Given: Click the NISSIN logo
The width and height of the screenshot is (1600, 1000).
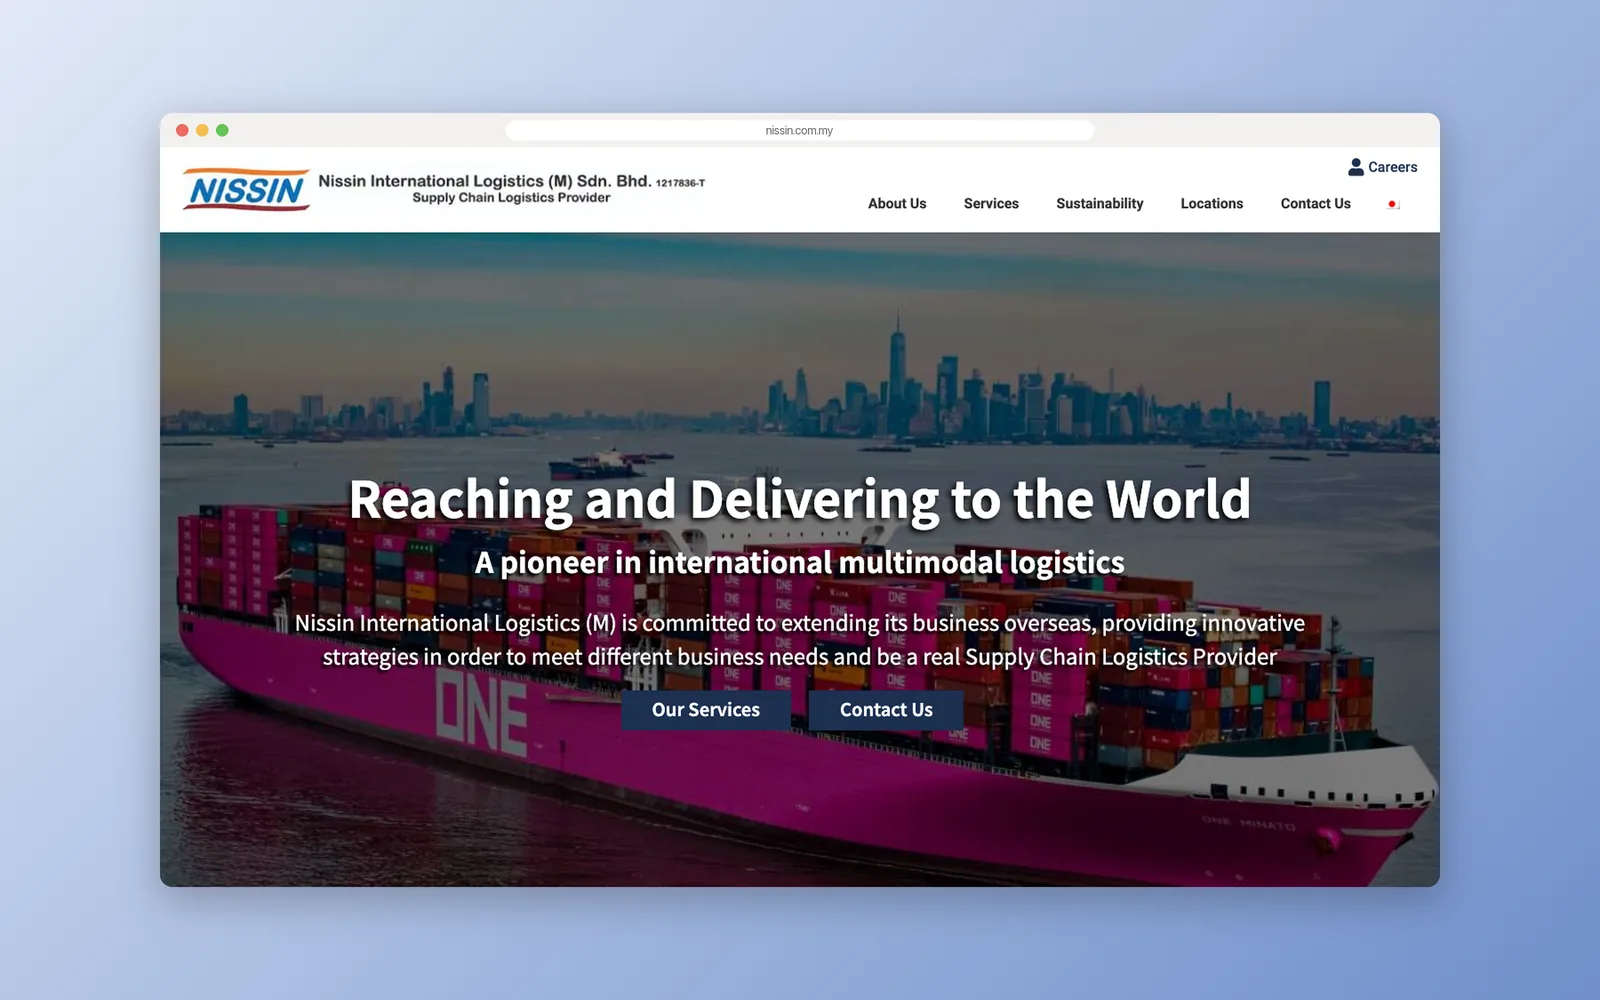Looking at the screenshot, I should click(246, 189).
